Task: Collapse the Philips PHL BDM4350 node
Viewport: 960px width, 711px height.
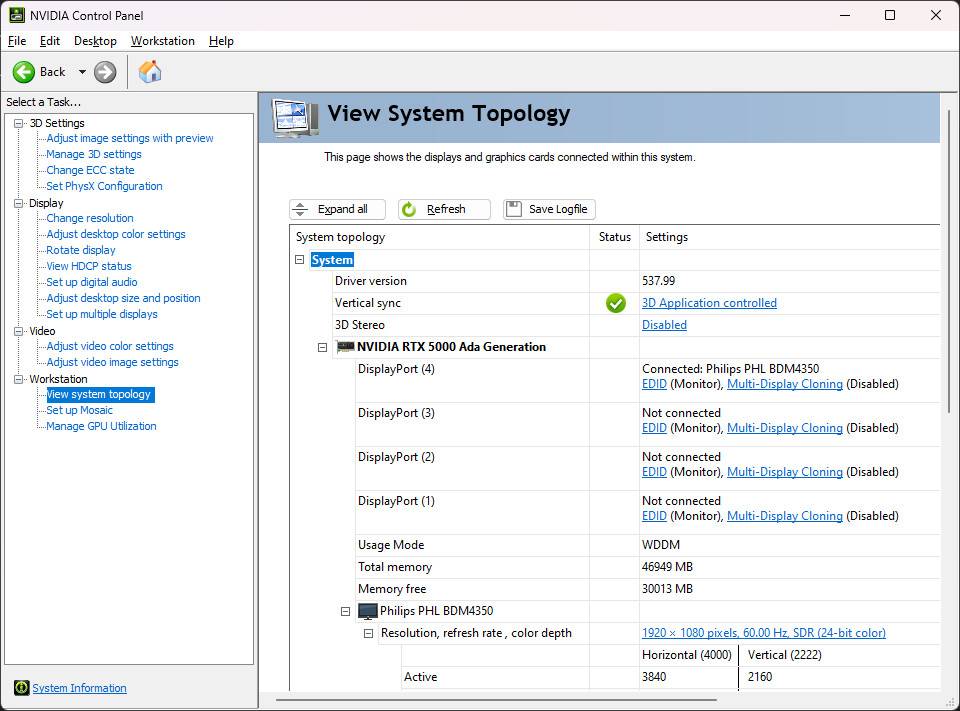Action: pos(345,611)
